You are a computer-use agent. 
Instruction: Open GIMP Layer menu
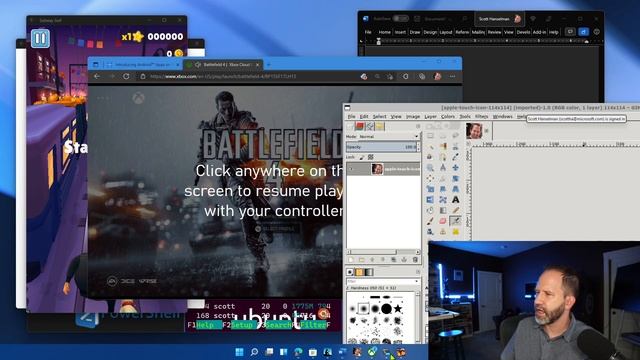[x=430, y=117]
